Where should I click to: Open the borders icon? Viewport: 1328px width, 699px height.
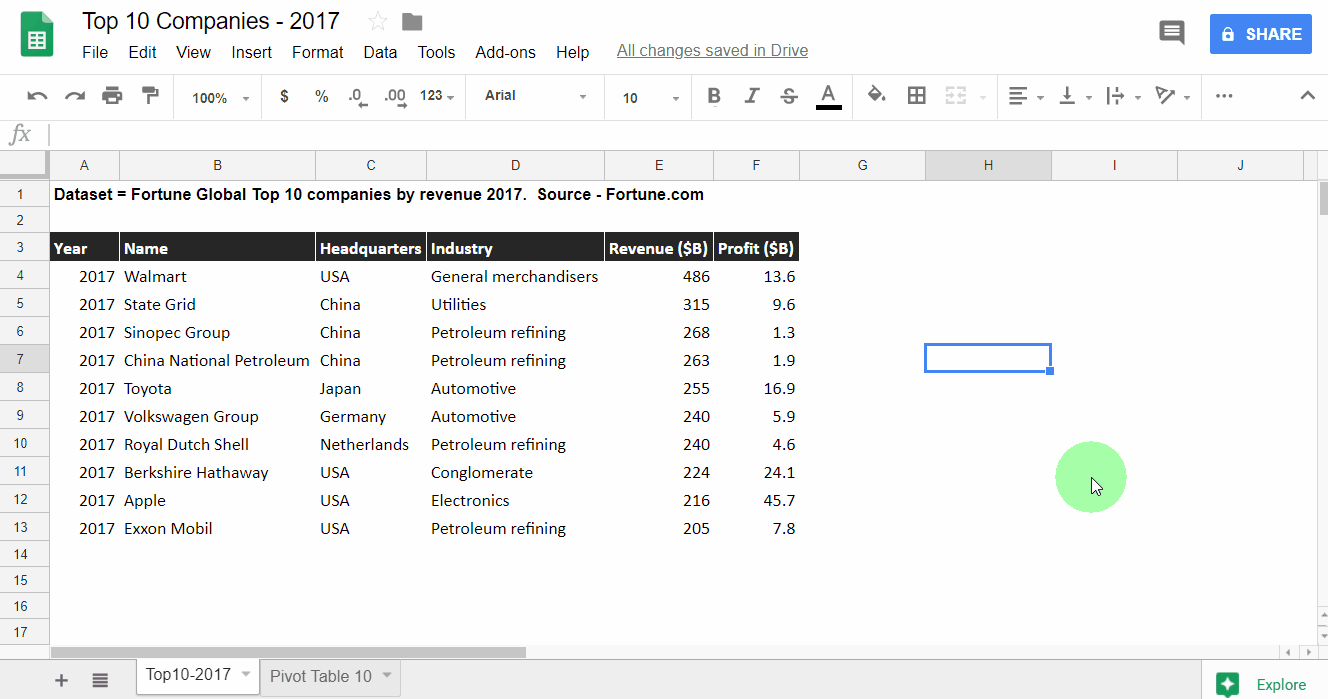pyautogui.click(x=916, y=95)
